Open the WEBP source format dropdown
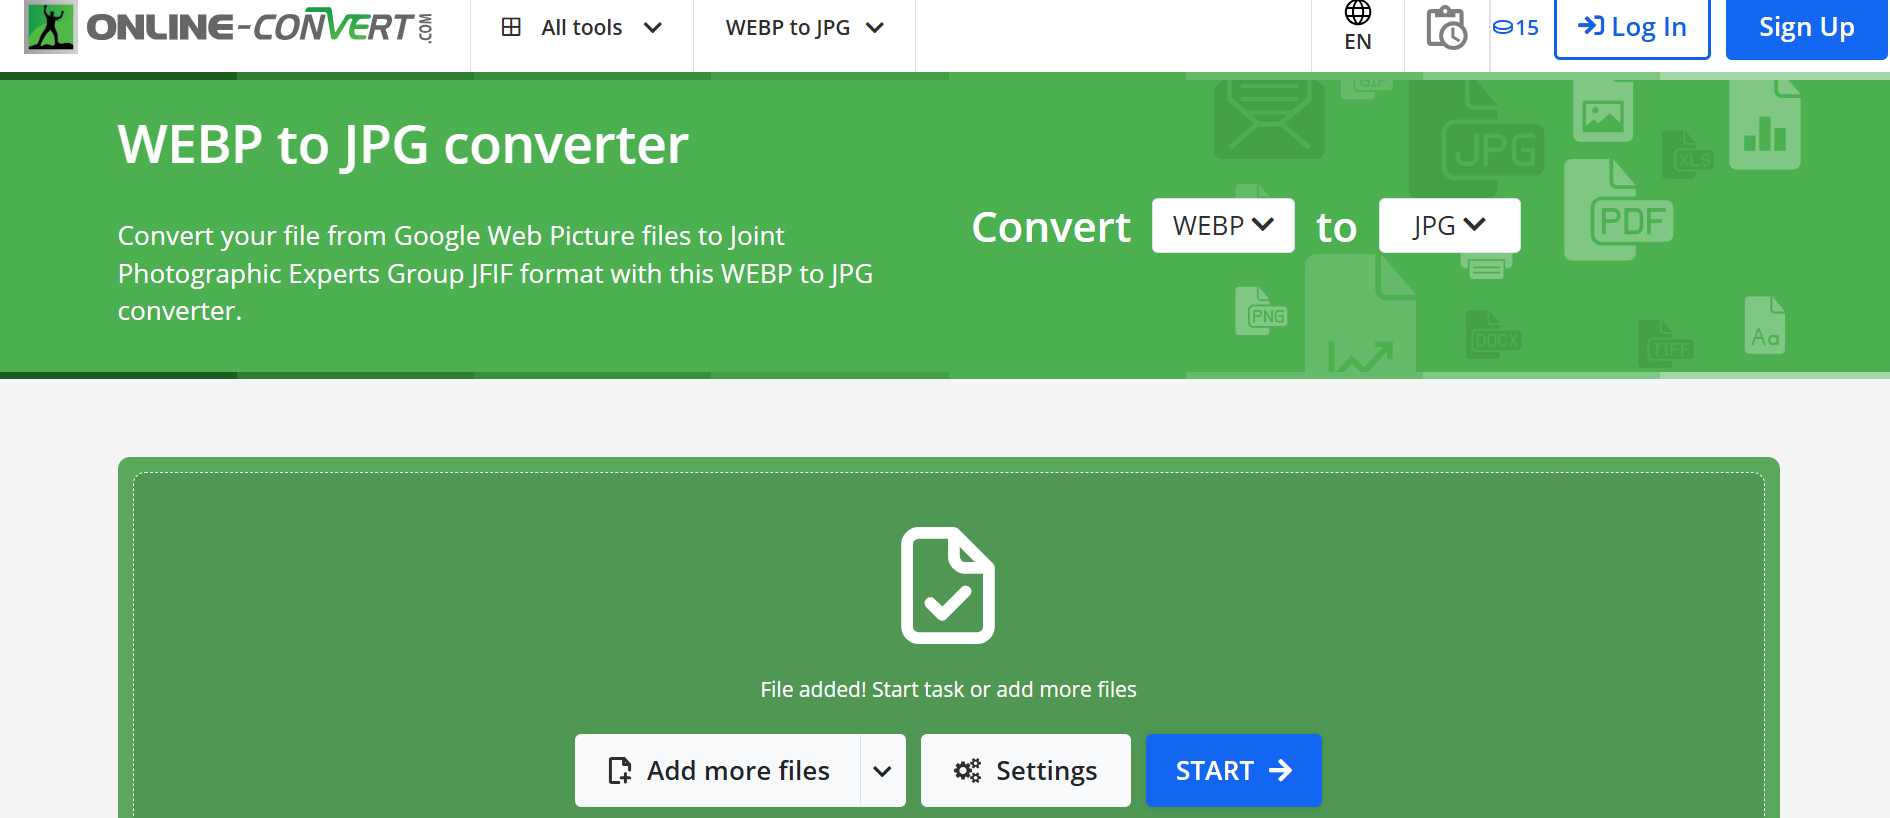This screenshot has height=818, width=1890. (1223, 226)
